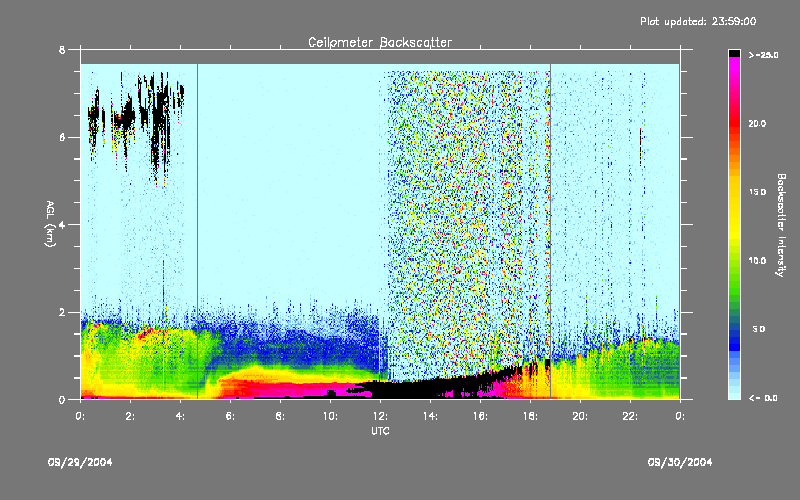Image resolution: width=800 pixels, height=500 pixels.
Task: Click the colorbar label 5.0
Action: point(759,330)
